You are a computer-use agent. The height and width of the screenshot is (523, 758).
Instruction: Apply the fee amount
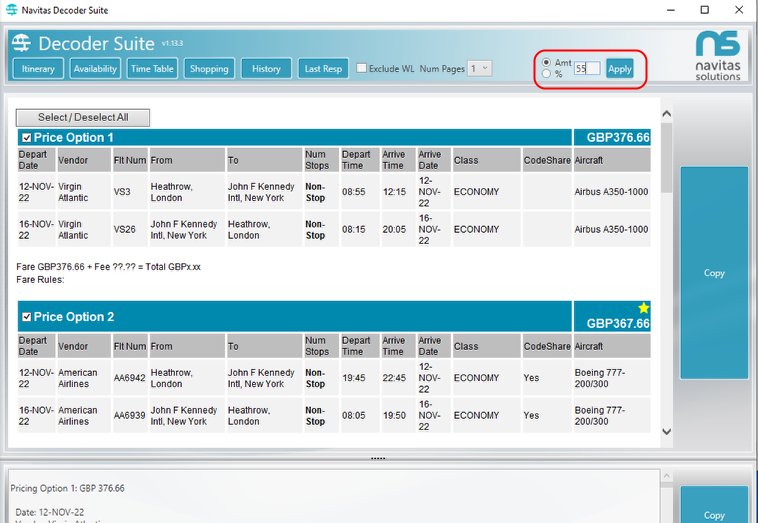click(x=620, y=69)
